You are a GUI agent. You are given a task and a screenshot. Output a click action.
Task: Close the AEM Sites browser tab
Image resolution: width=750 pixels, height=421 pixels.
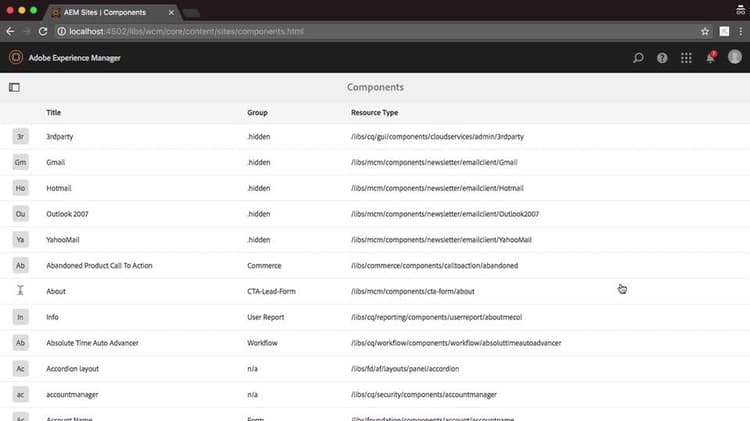click(171, 12)
